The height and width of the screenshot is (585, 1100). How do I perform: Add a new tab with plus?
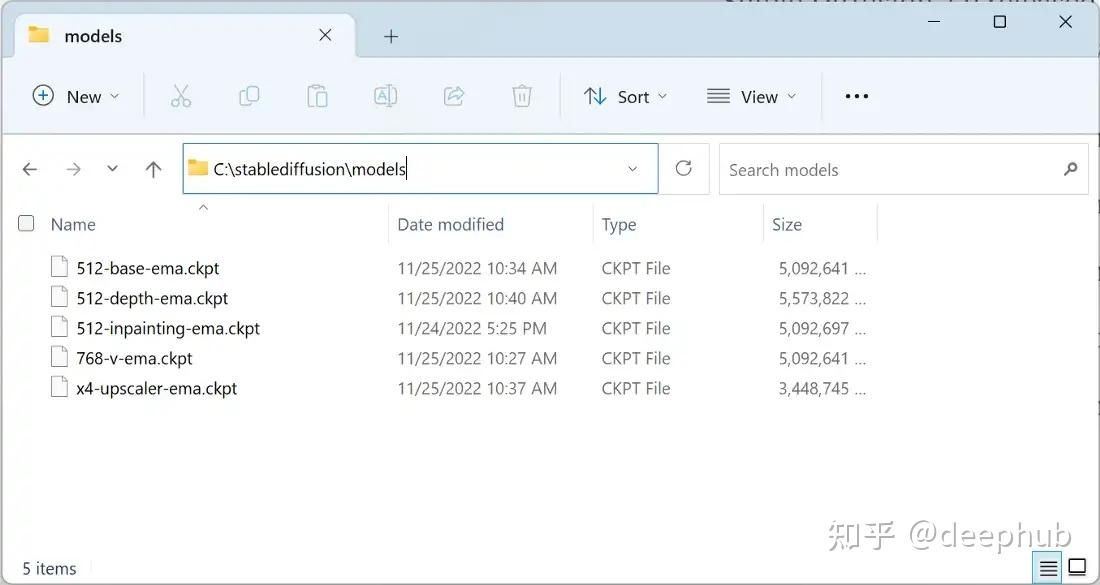click(391, 36)
